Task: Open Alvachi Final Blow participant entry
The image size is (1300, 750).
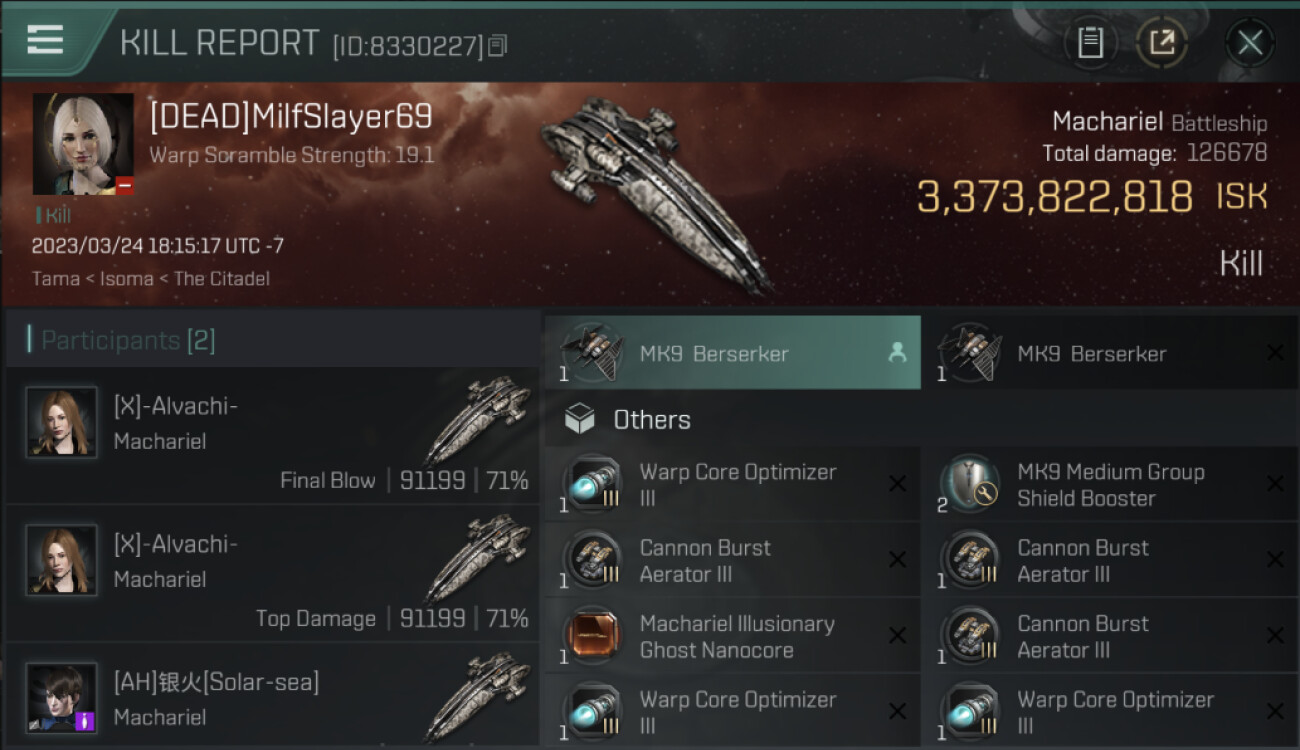Action: tap(272, 437)
